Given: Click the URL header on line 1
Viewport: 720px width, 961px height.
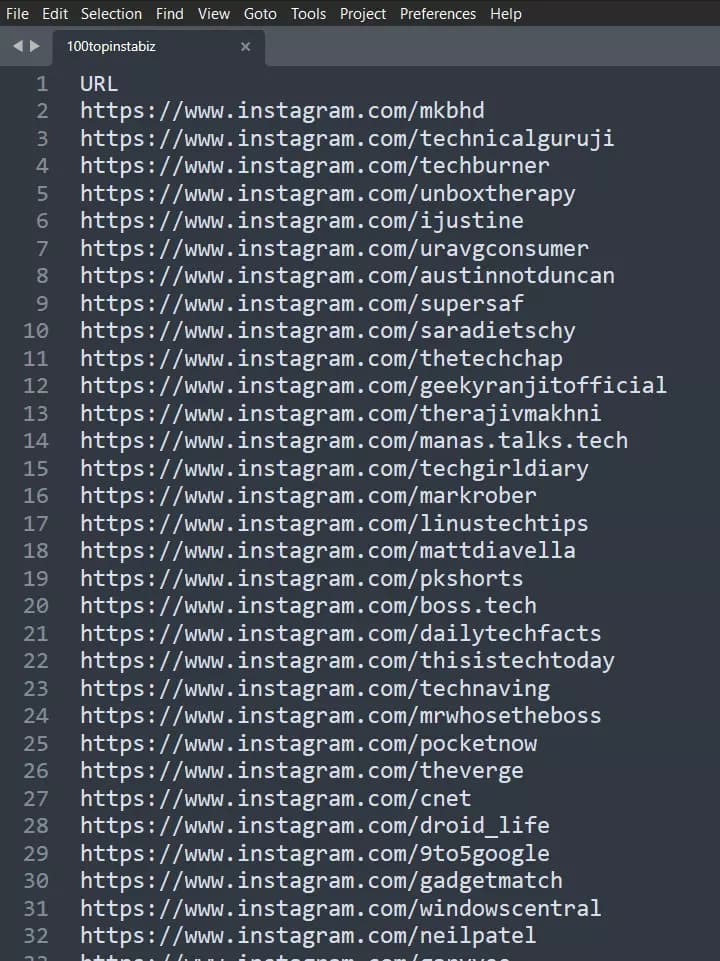Looking at the screenshot, I should 97,83.
